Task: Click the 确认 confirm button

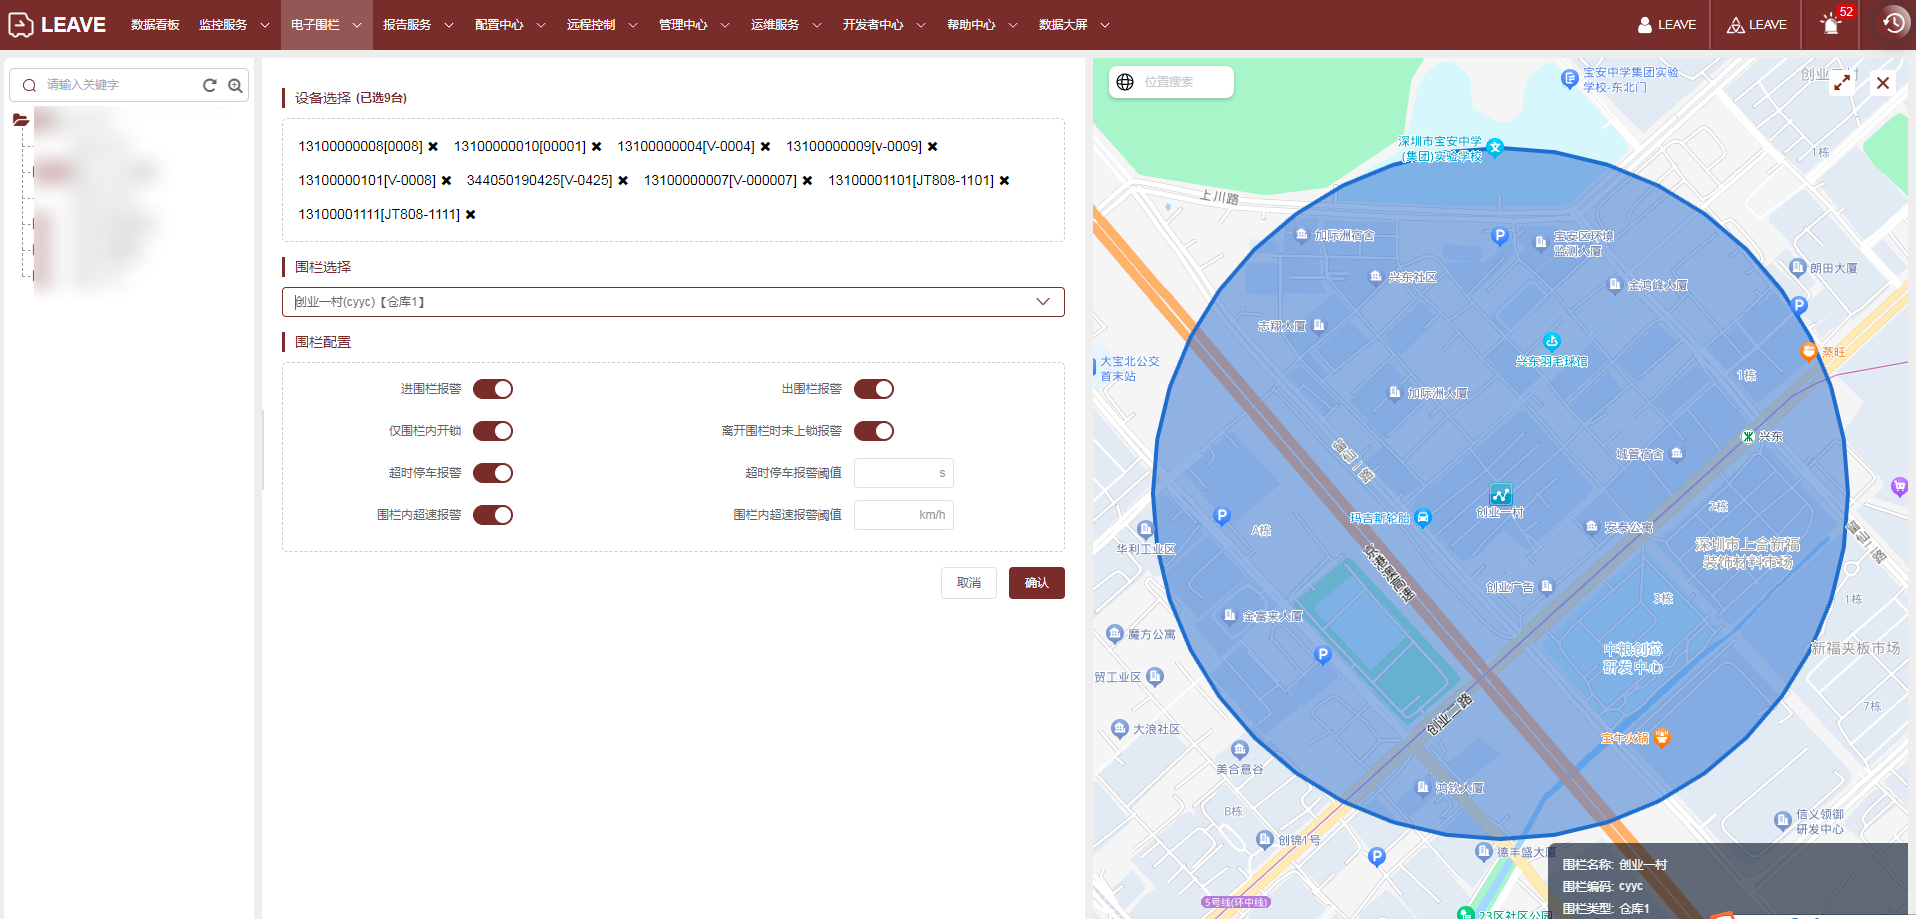Action: coord(1036,583)
